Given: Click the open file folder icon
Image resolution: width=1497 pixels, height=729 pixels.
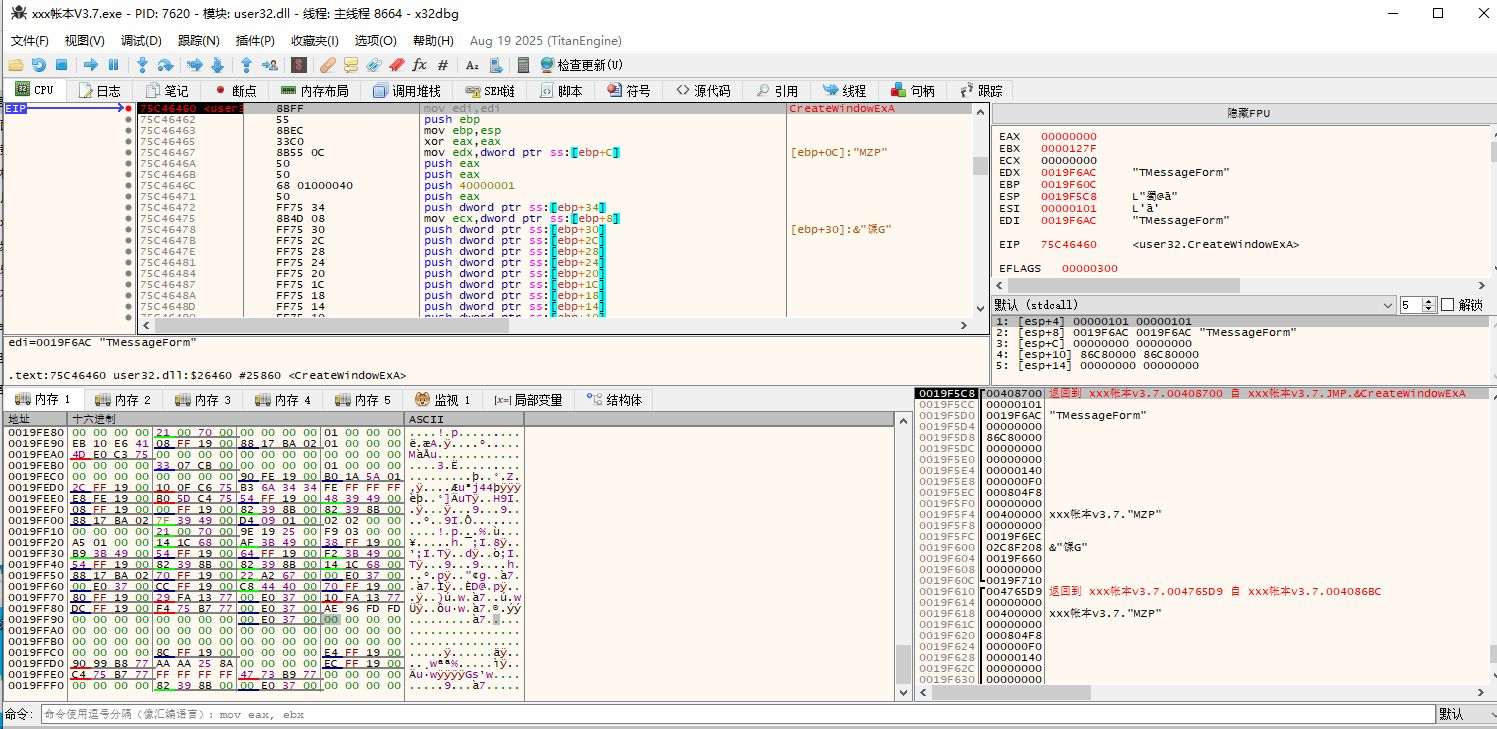Looking at the screenshot, I should (x=17, y=65).
